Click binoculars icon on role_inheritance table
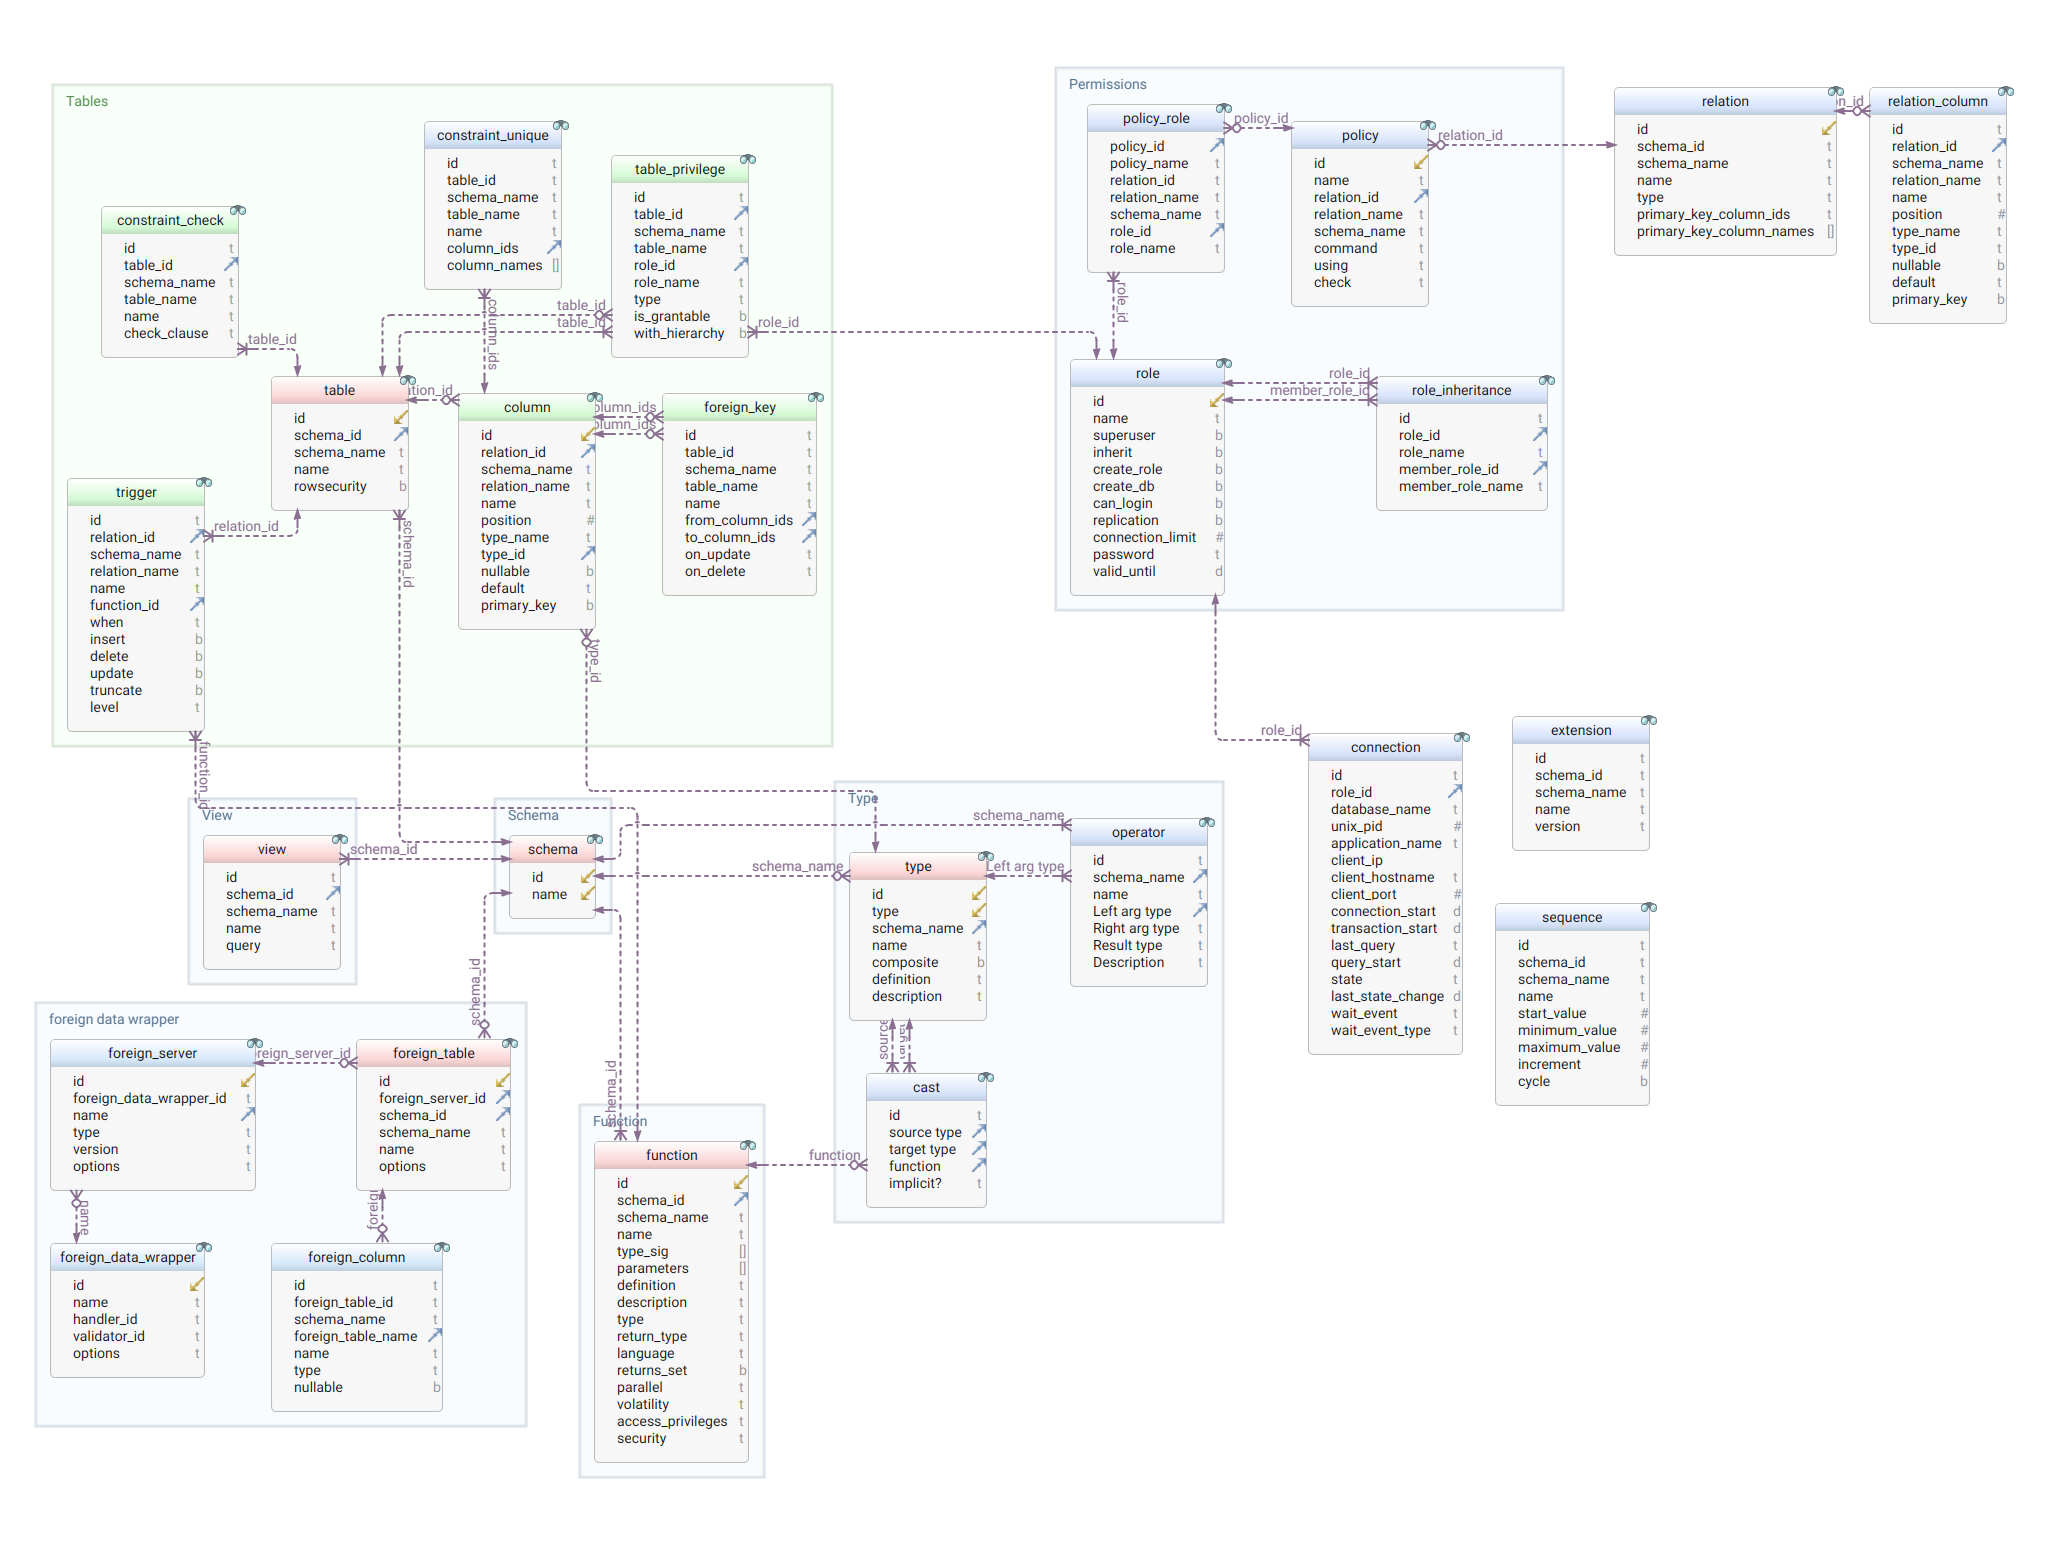 pos(1547,381)
